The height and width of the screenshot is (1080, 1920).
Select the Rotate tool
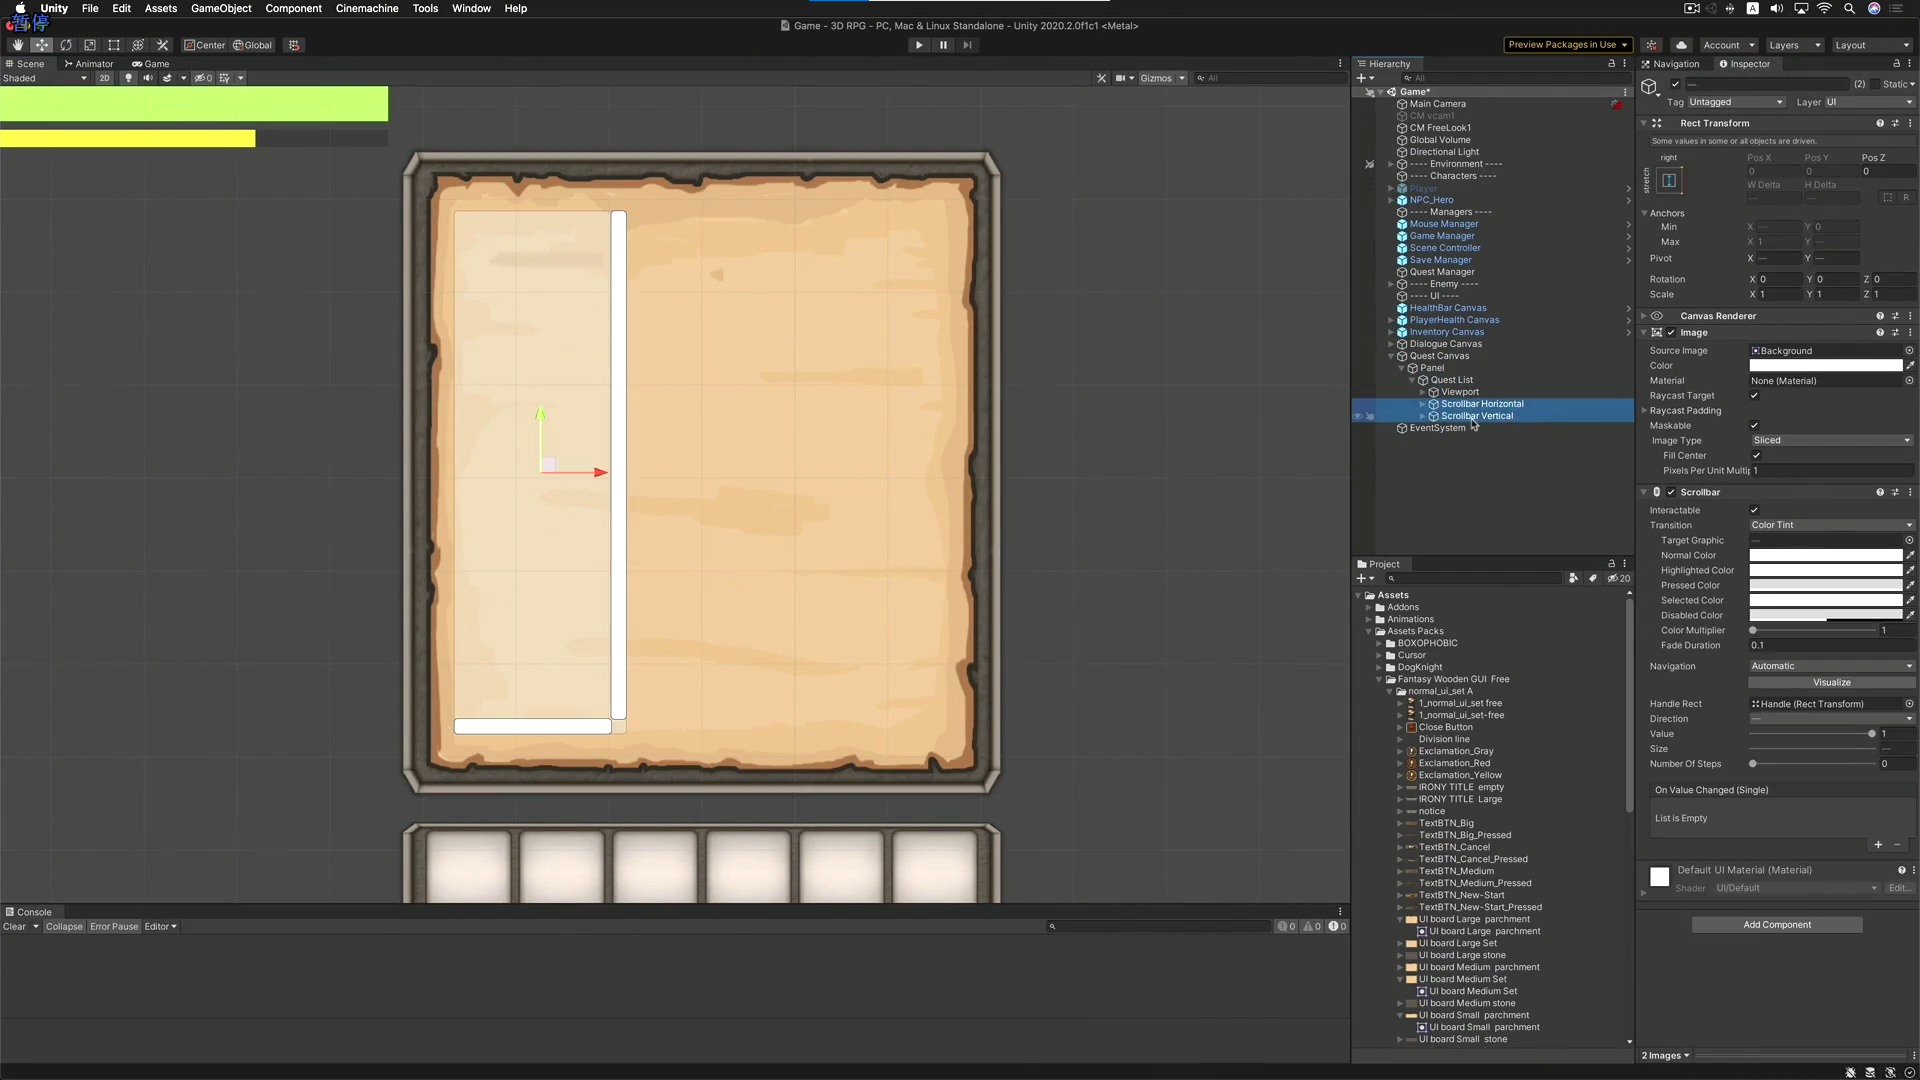click(x=66, y=45)
